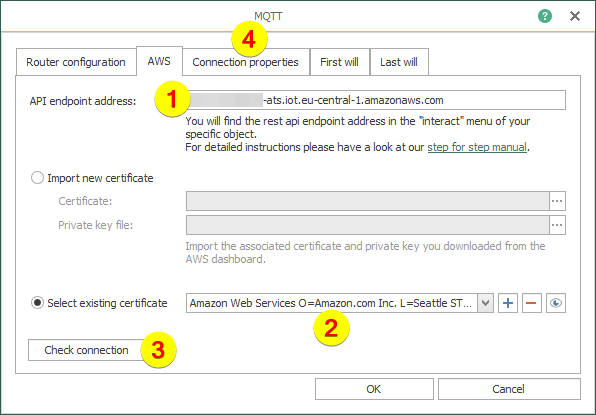Screen dimensions: 596x415
Task: Switch to the Last will tab
Action: pos(399,62)
